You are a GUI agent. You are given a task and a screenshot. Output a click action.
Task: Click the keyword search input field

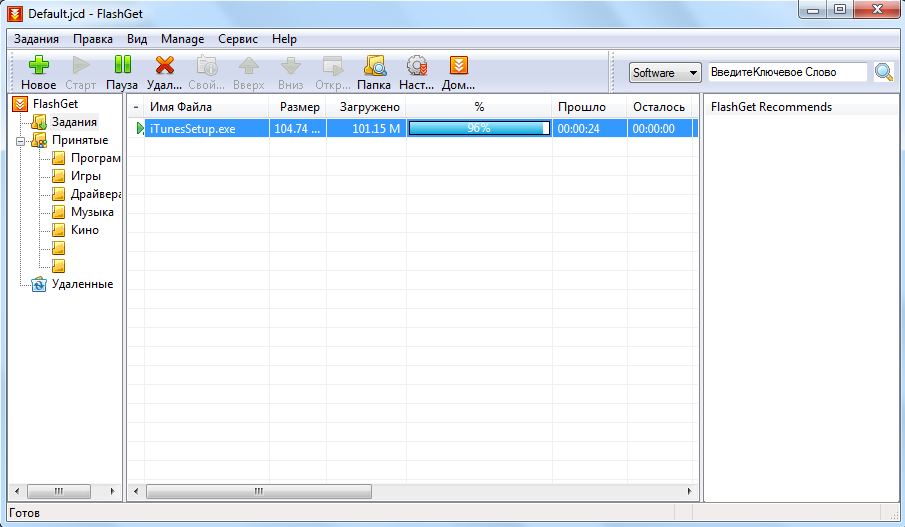(788, 72)
